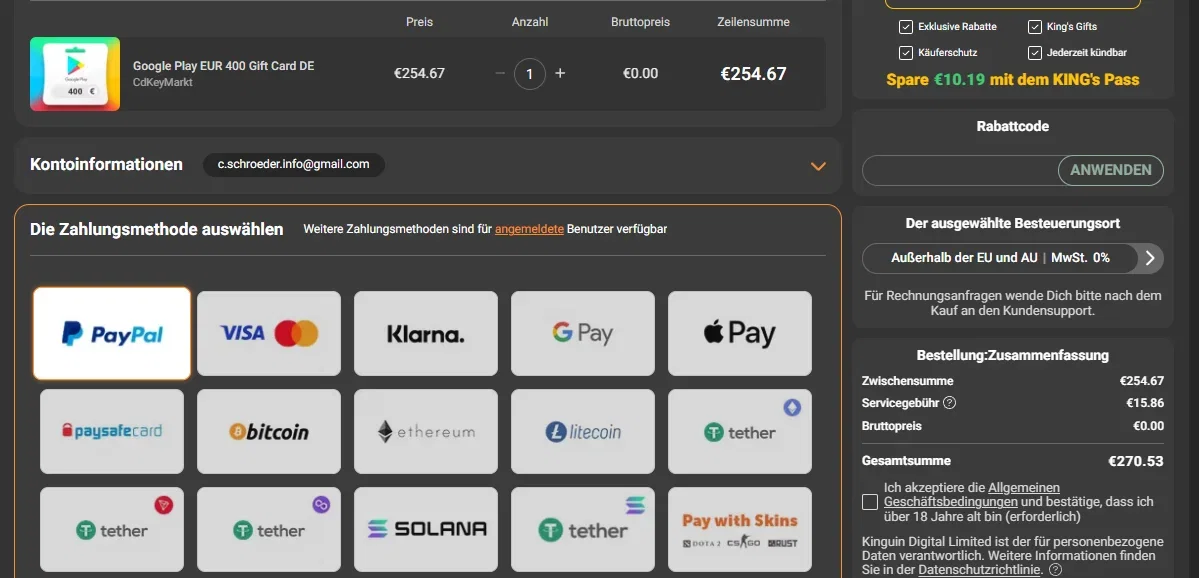
Task: Click the Spare €10.19 KING's Pass text
Action: 1013,80
